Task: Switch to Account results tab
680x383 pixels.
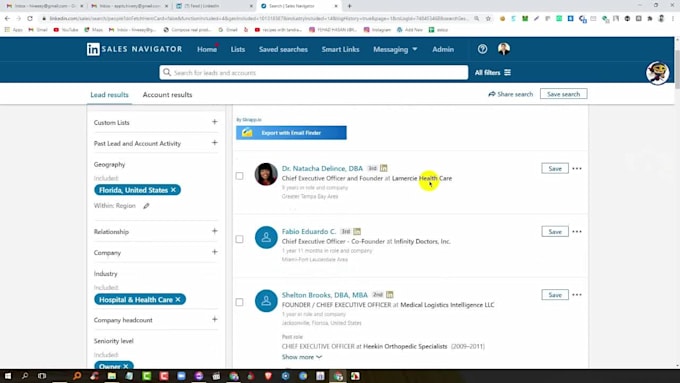Action: (x=167, y=95)
